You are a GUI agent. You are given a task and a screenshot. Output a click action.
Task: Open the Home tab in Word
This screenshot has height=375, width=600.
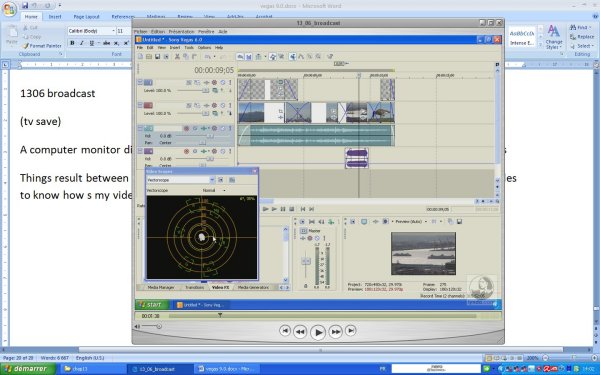[x=31, y=16]
